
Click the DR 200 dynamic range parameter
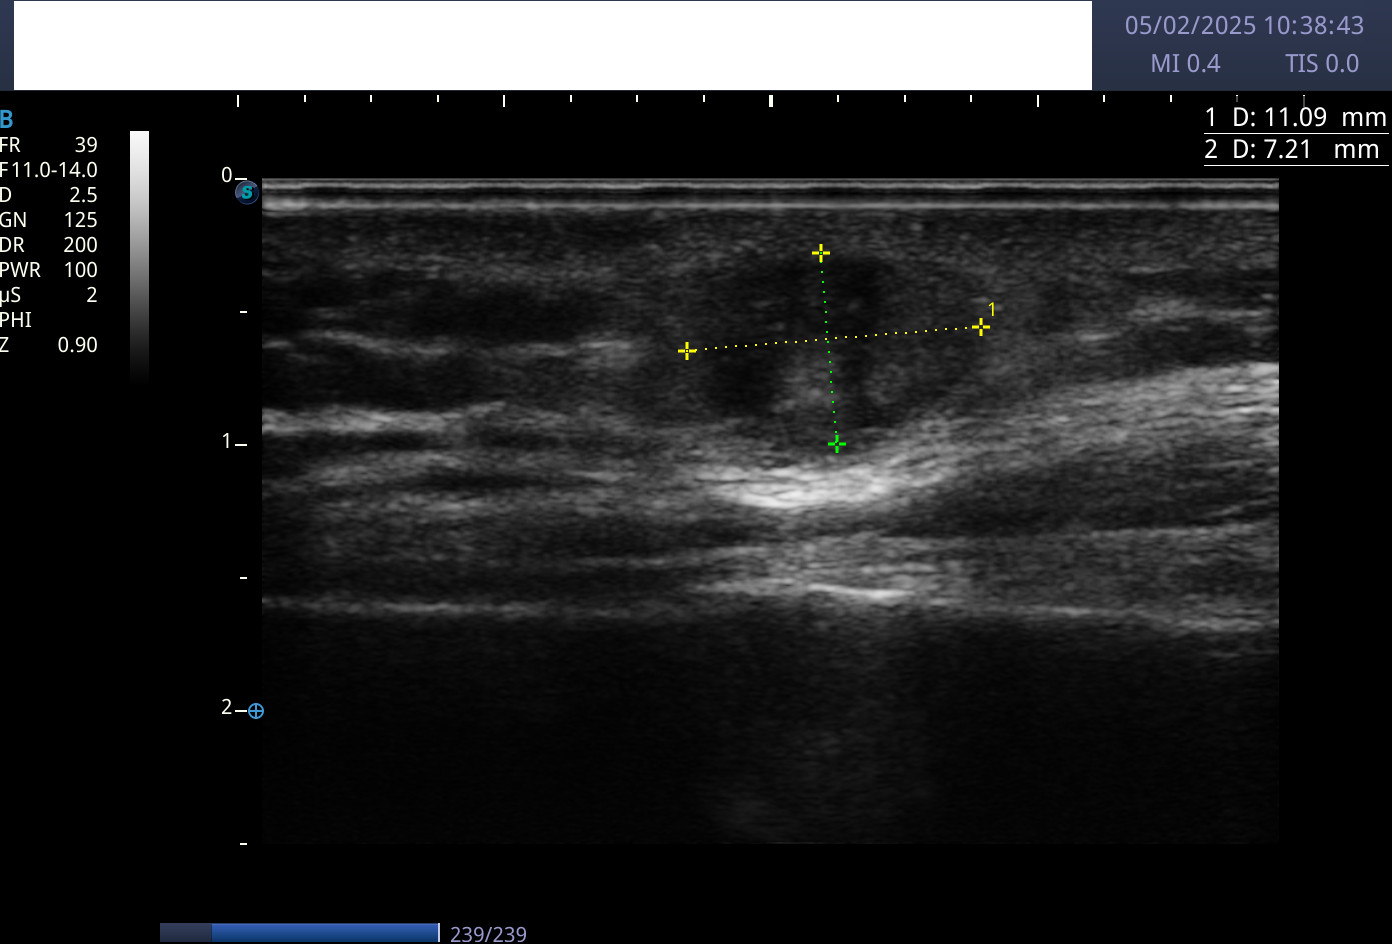pos(49,245)
